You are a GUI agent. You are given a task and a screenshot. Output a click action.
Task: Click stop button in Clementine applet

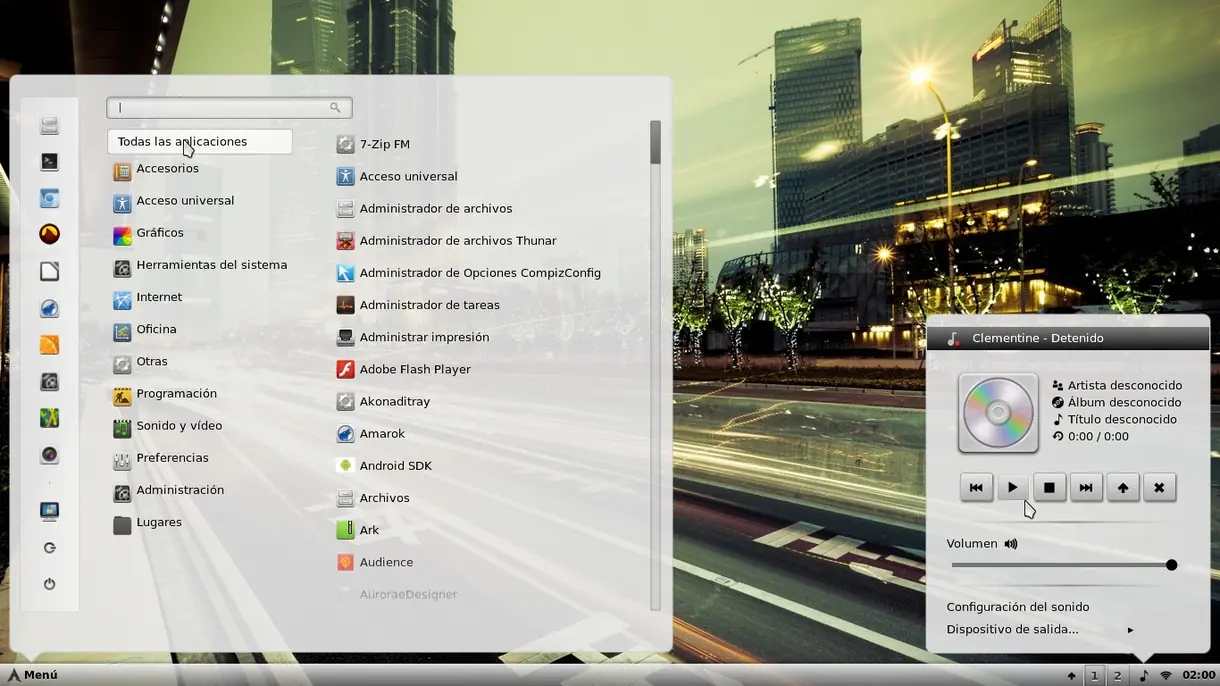tap(1049, 487)
